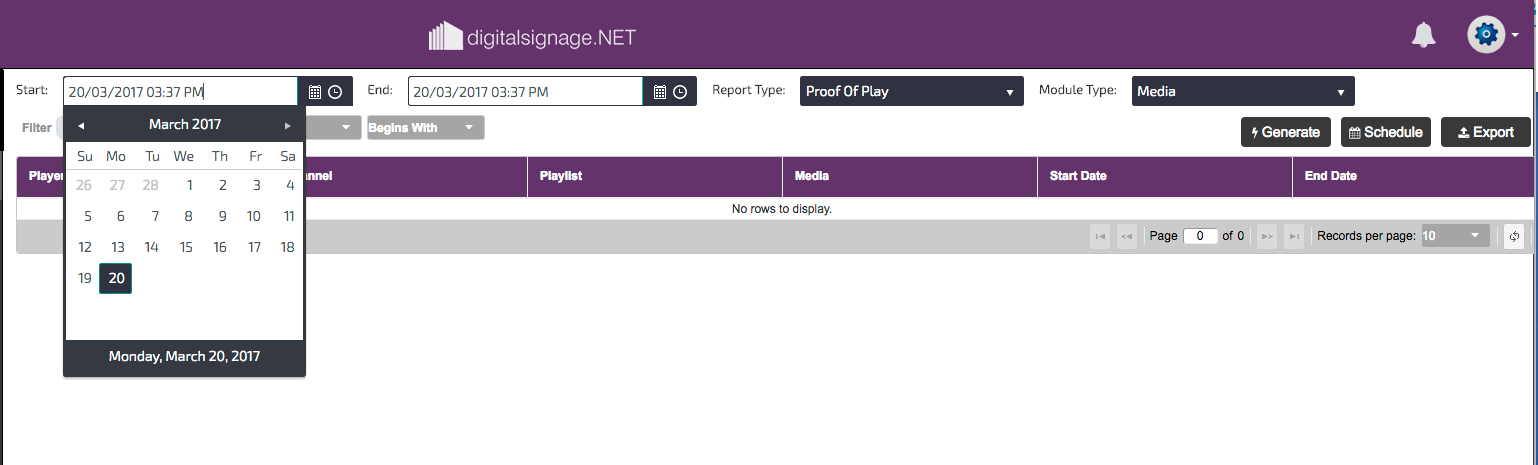Viewport: 1538px width, 465px height.
Task: Click the End date input field
Action: tap(525, 92)
